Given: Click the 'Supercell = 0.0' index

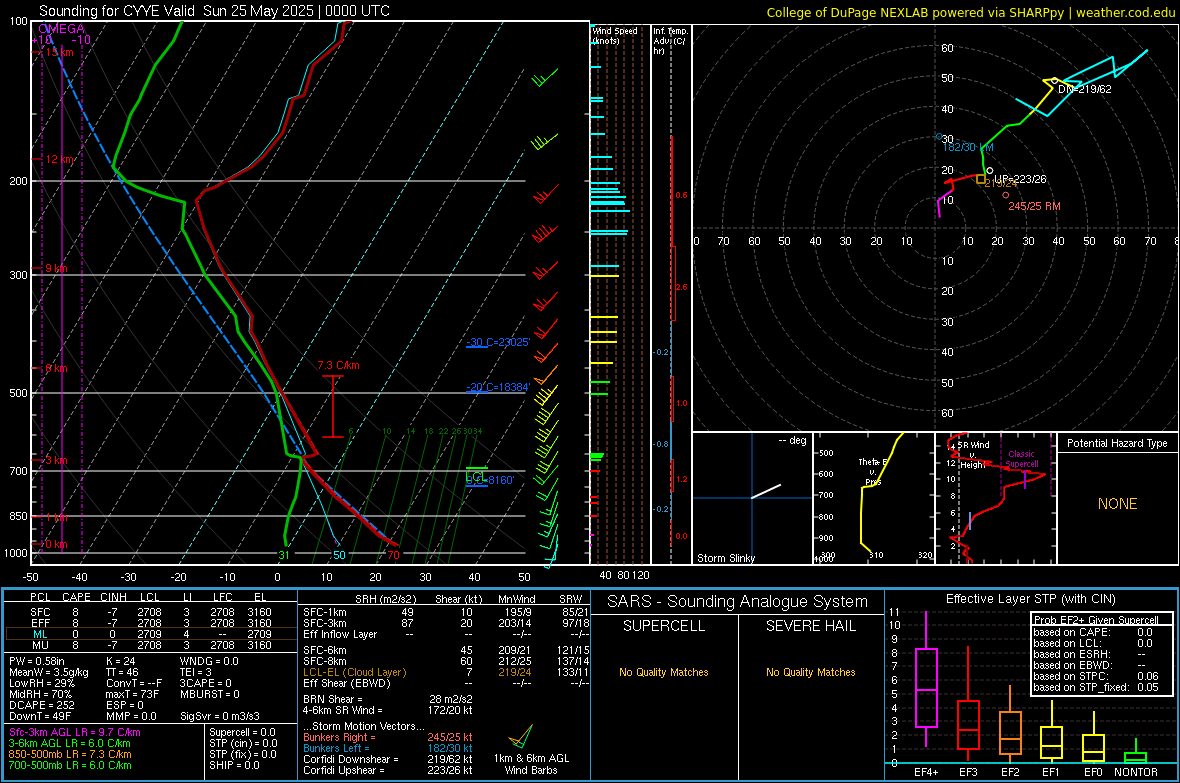Looking at the screenshot, I should click(x=242, y=732).
